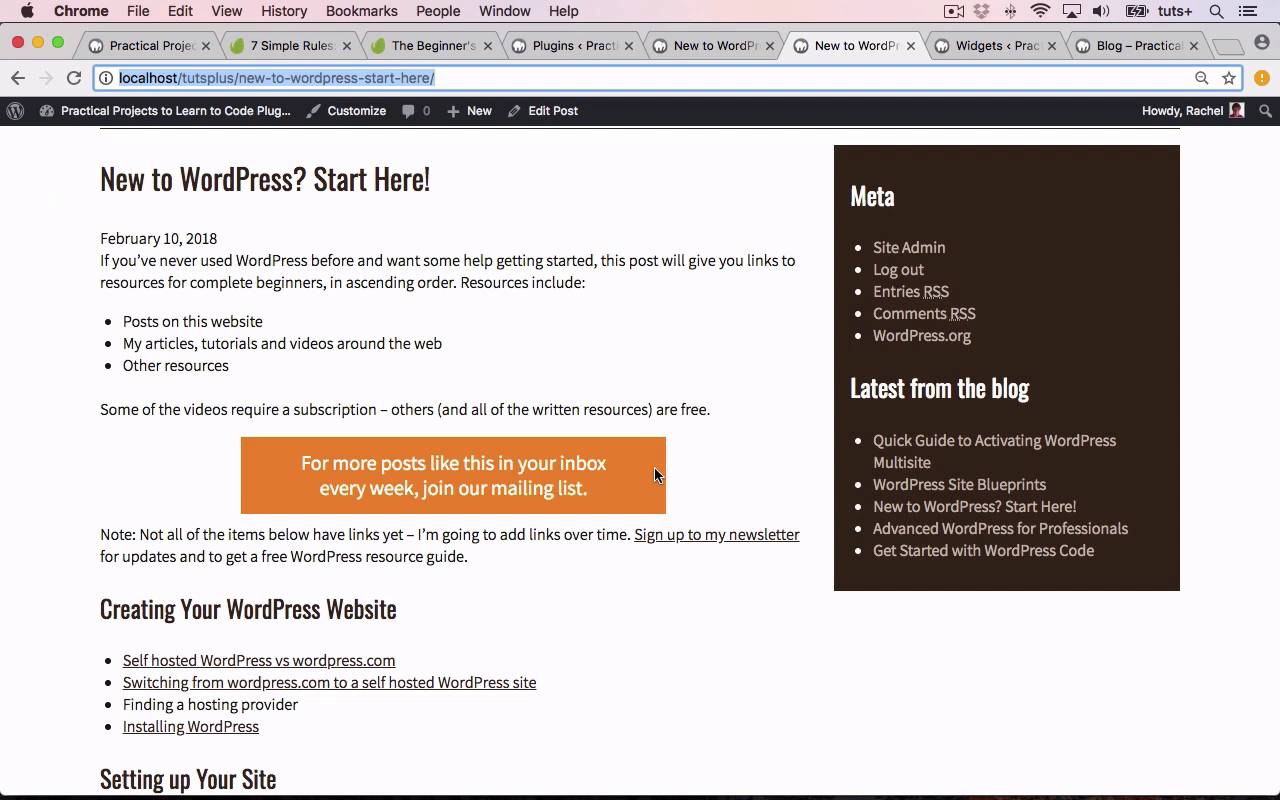Click the Bluetooth menu bar icon

pos(1010,11)
